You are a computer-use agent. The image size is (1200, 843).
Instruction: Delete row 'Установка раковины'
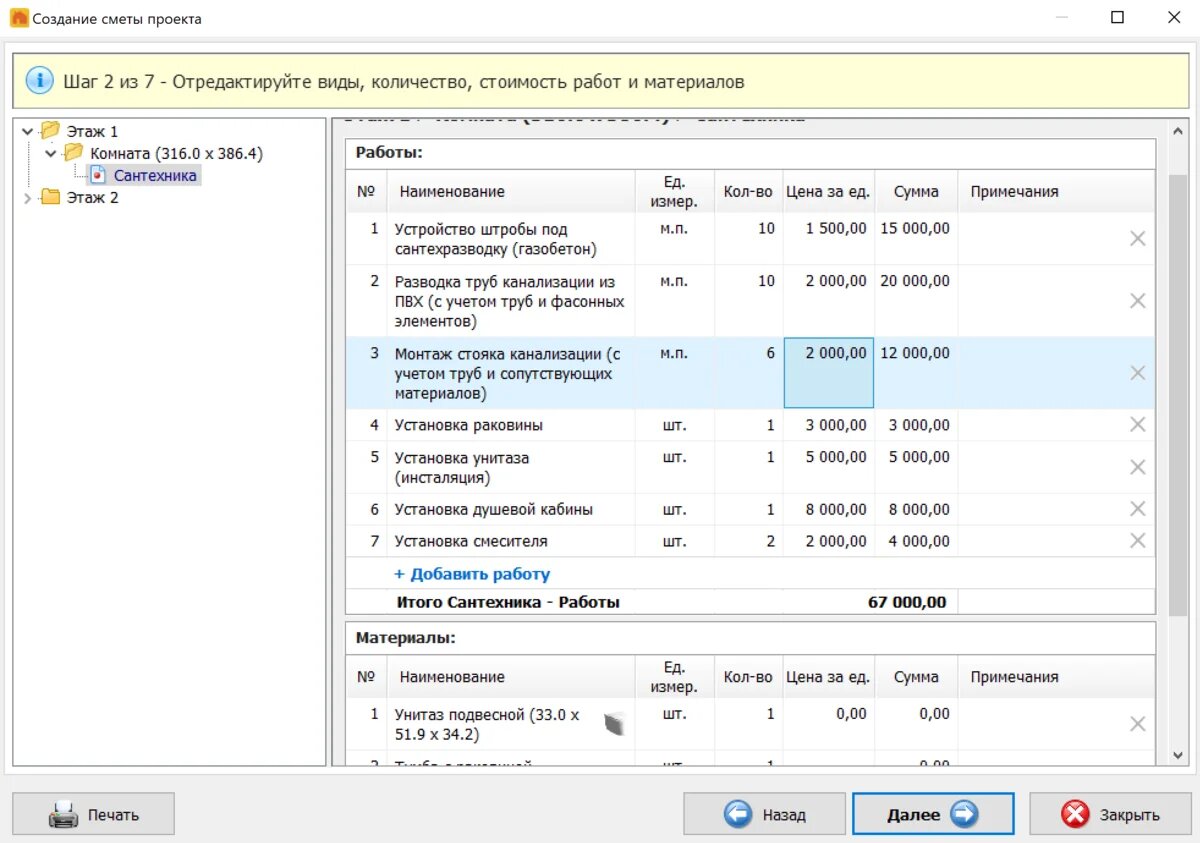pyautogui.click(x=1137, y=425)
